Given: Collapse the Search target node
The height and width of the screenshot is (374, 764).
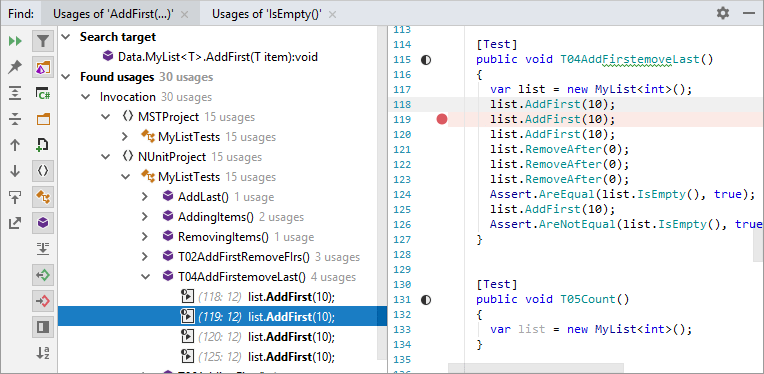Looking at the screenshot, I should point(67,37).
